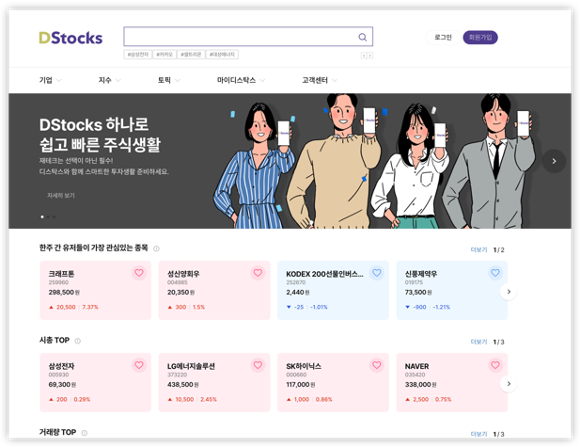Favorite 성신양회우 with its heart
Image resolution: width=580 pixels, height=448 pixels.
coord(258,273)
